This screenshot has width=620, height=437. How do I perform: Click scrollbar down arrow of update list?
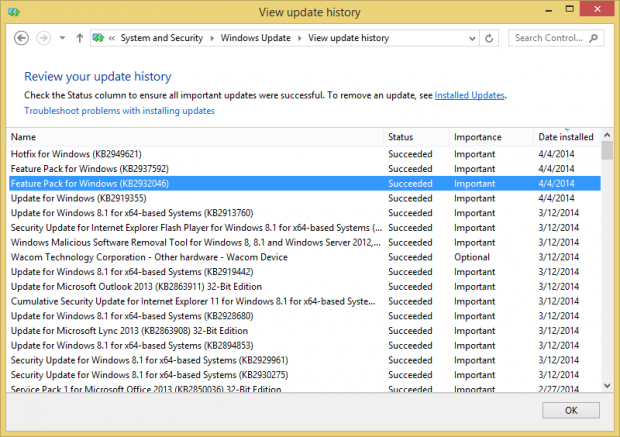pyautogui.click(x=607, y=386)
